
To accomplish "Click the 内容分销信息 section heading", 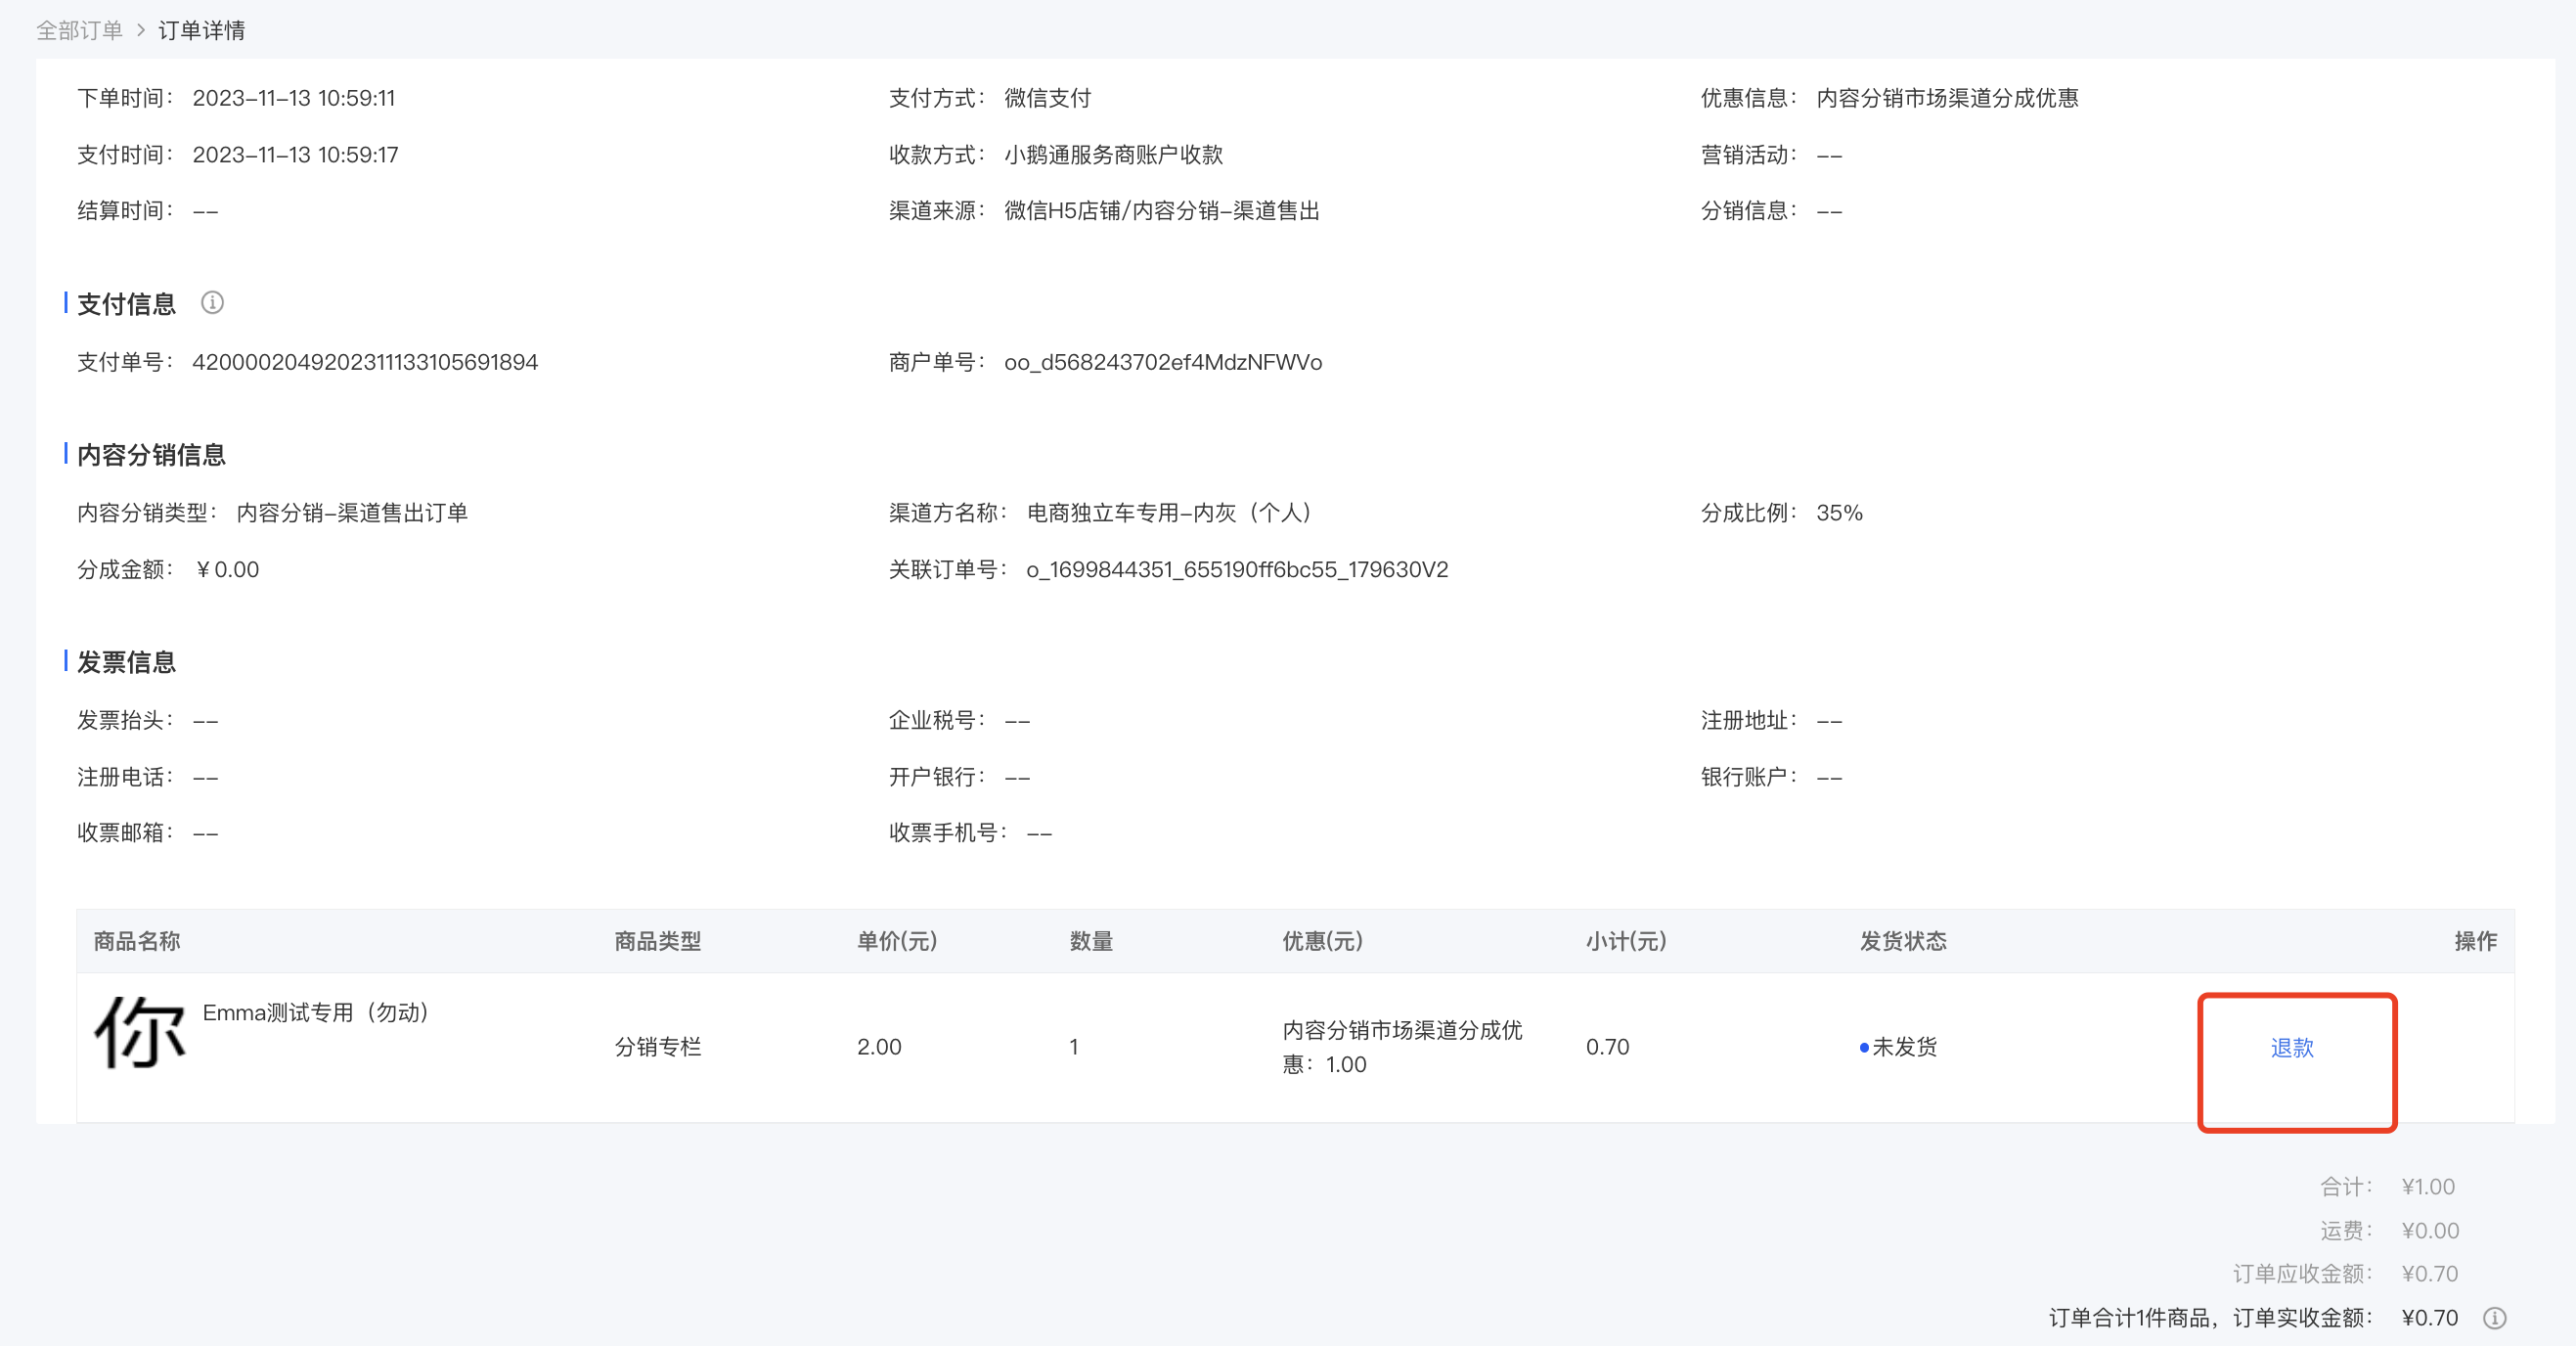I will tap(151, 455).
